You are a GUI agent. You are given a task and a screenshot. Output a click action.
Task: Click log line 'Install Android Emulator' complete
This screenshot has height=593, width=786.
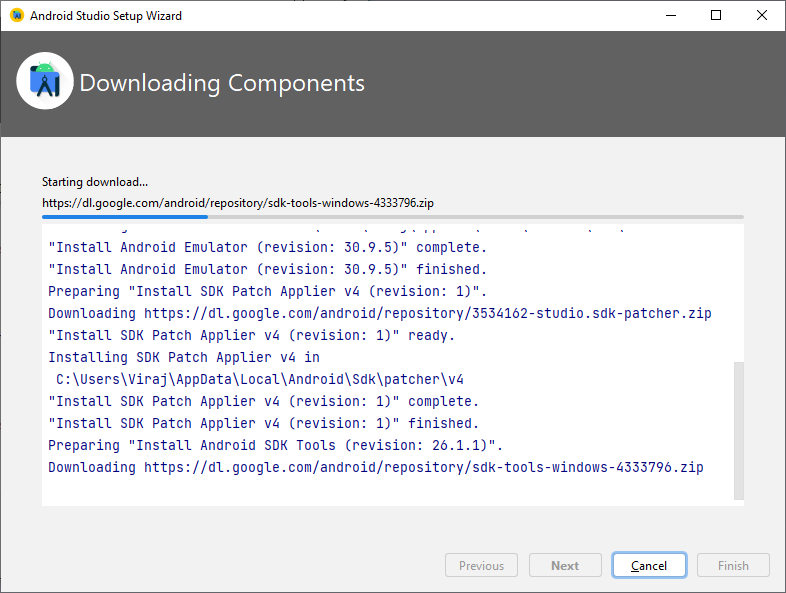pyautogui.click(x=267, y=247)
